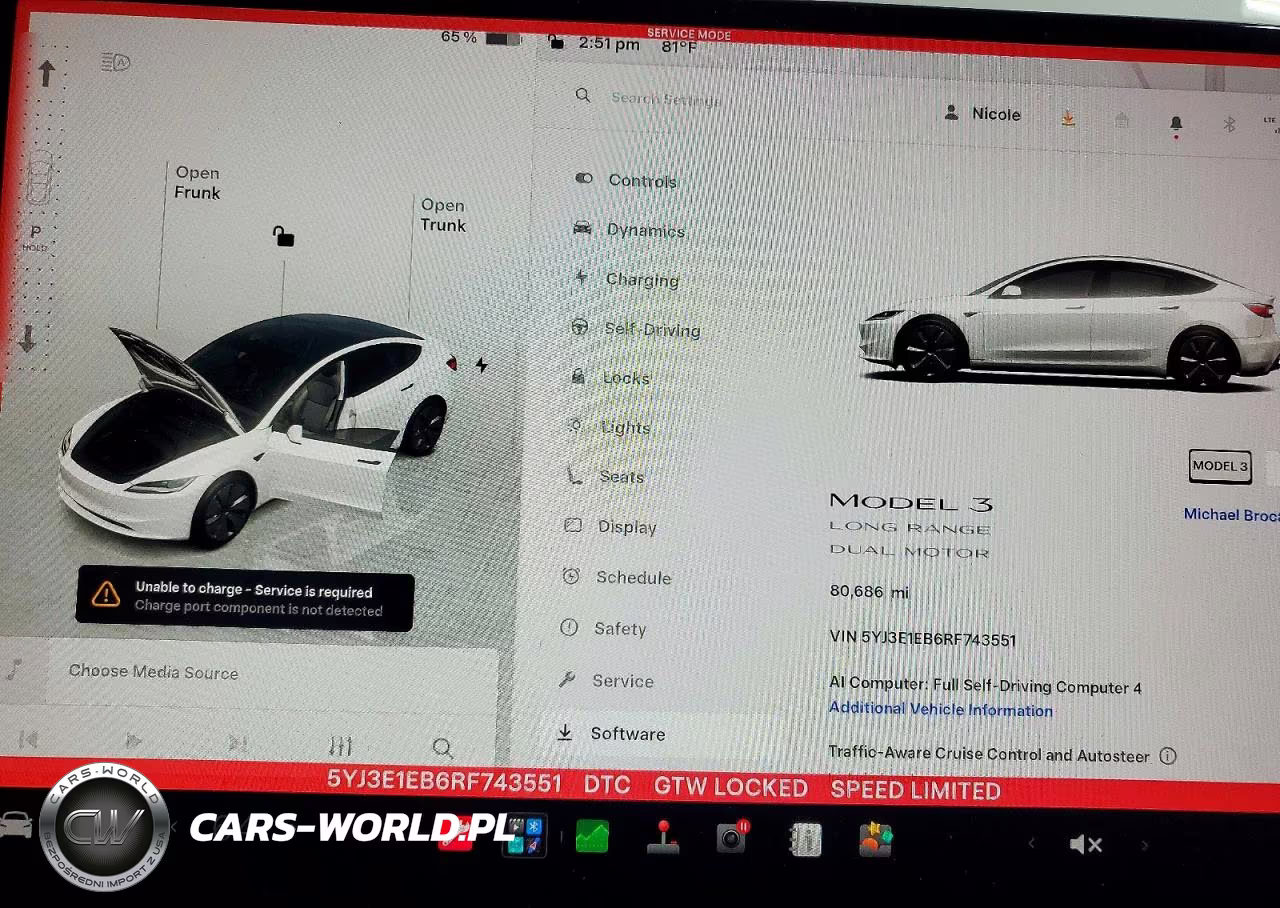Tap Open Trunk
The height and width of the screenshot is (908, 1280).
443,215
